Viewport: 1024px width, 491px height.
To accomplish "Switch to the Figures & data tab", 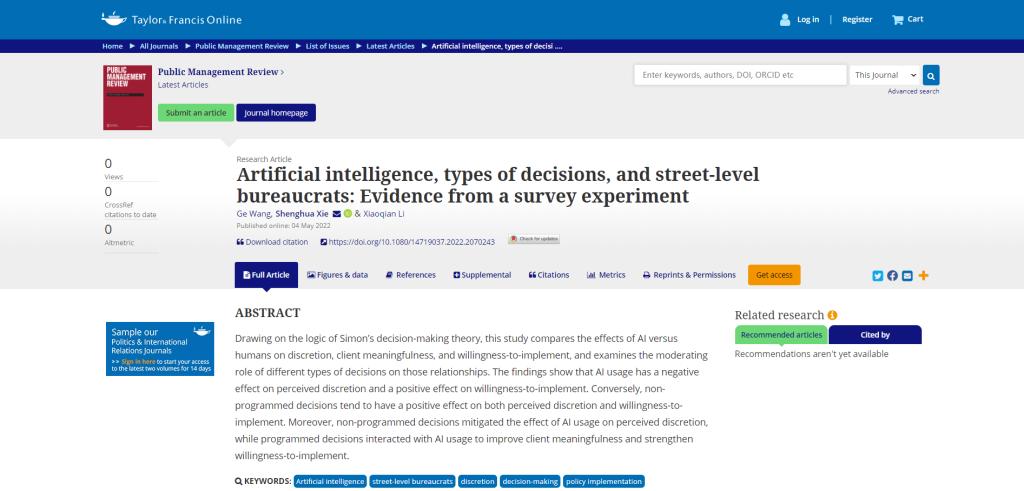I will point(337,275).
